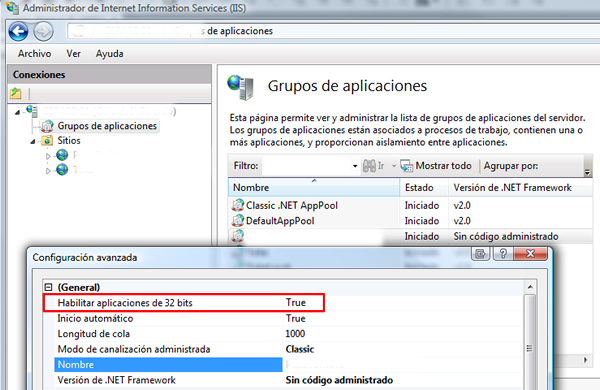Collapse the (General) property section
This screenshot has height=390, width=600.
pos(48,287)
